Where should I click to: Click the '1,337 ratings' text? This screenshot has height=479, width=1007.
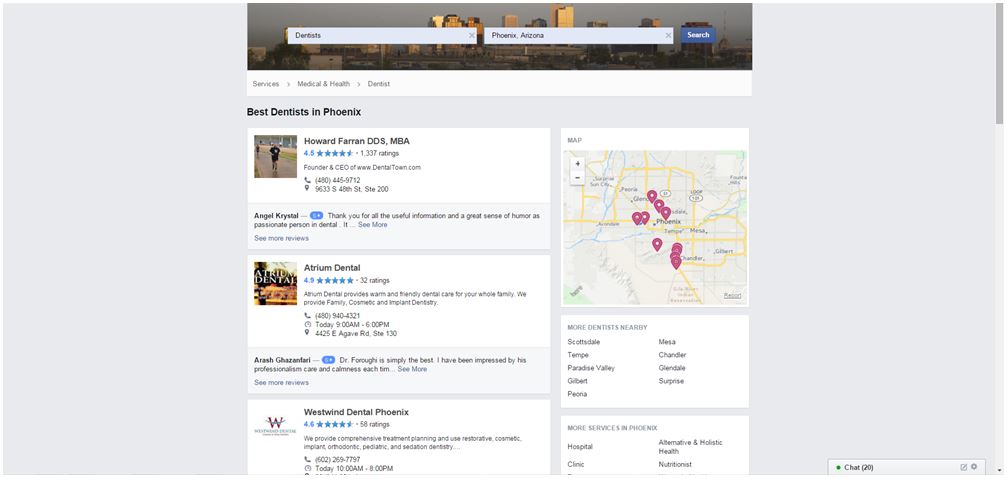[x=379, y=153]
